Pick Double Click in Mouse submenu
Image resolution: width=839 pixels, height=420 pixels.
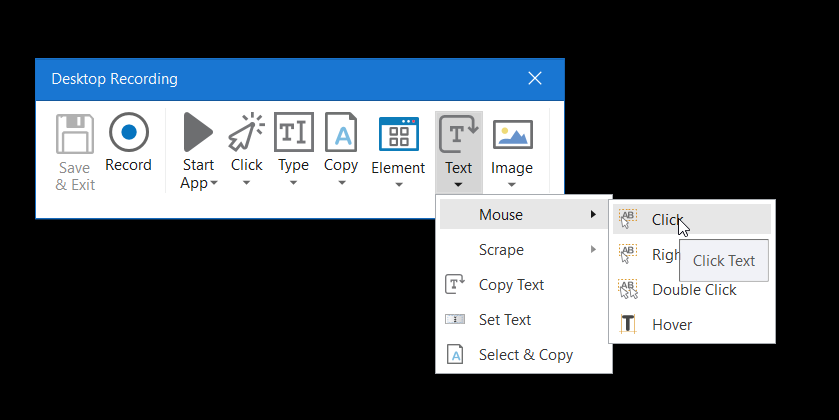(692, 289)
